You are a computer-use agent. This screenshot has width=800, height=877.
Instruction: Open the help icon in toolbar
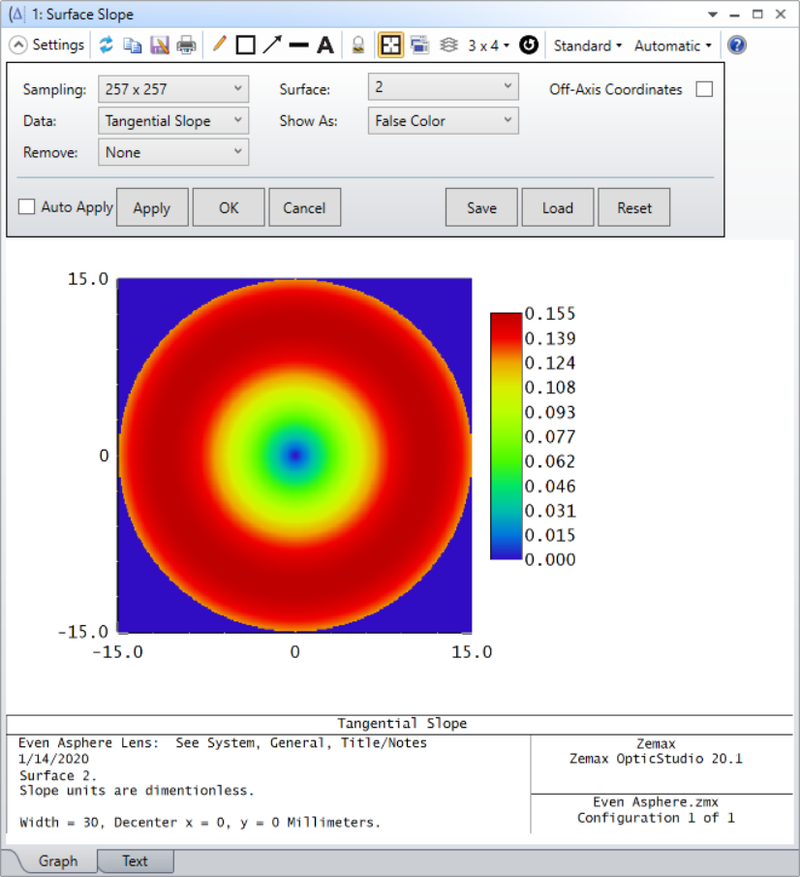736,45
